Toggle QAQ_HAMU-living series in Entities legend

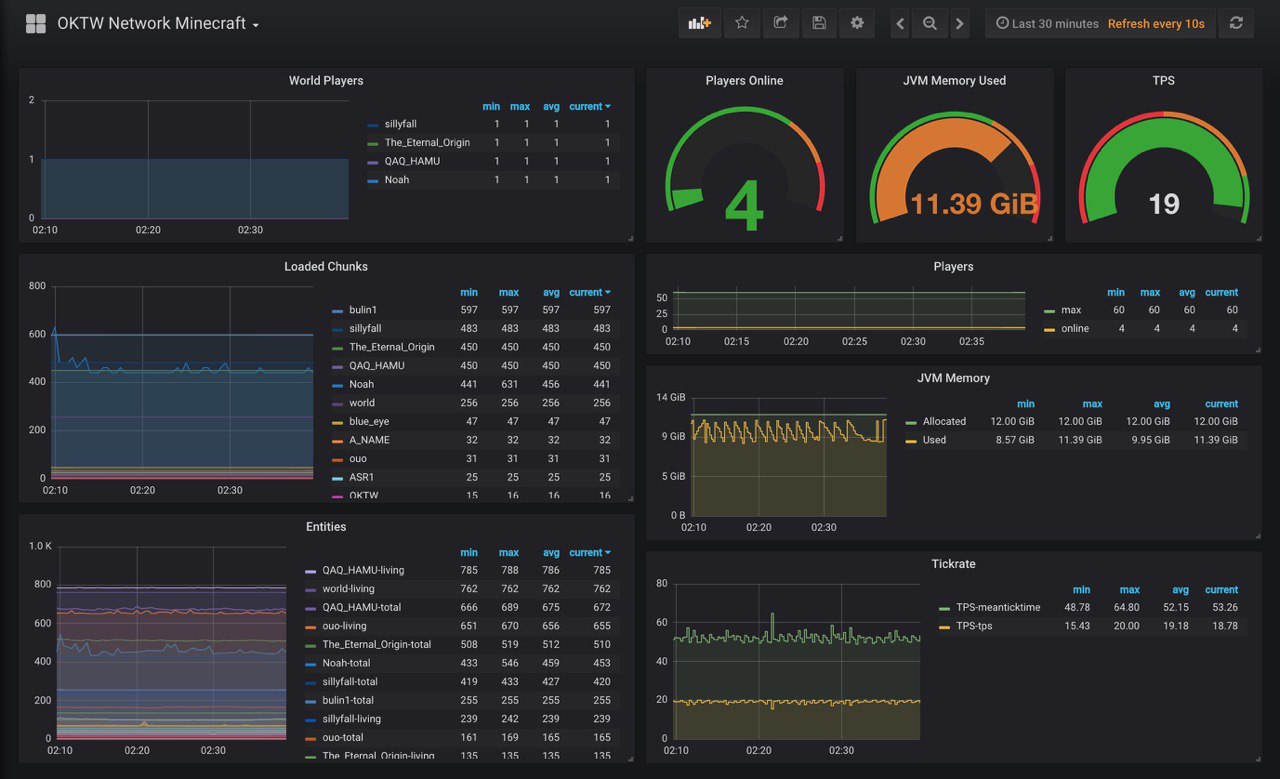(363, 570)
